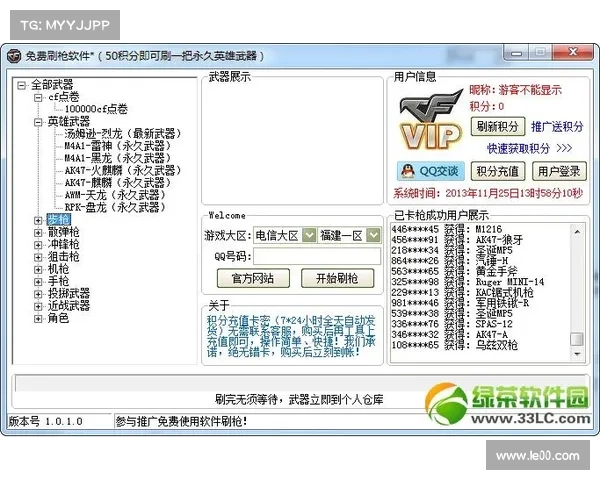600x480 pixels.
Task: Click the 官方网站 button
Action: (x=253, y=278)
